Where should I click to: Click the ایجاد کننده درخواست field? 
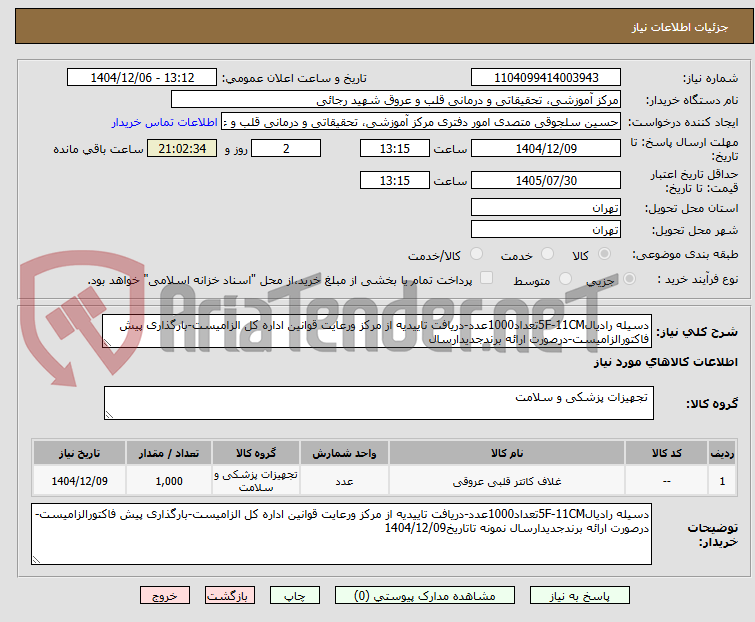421,122
